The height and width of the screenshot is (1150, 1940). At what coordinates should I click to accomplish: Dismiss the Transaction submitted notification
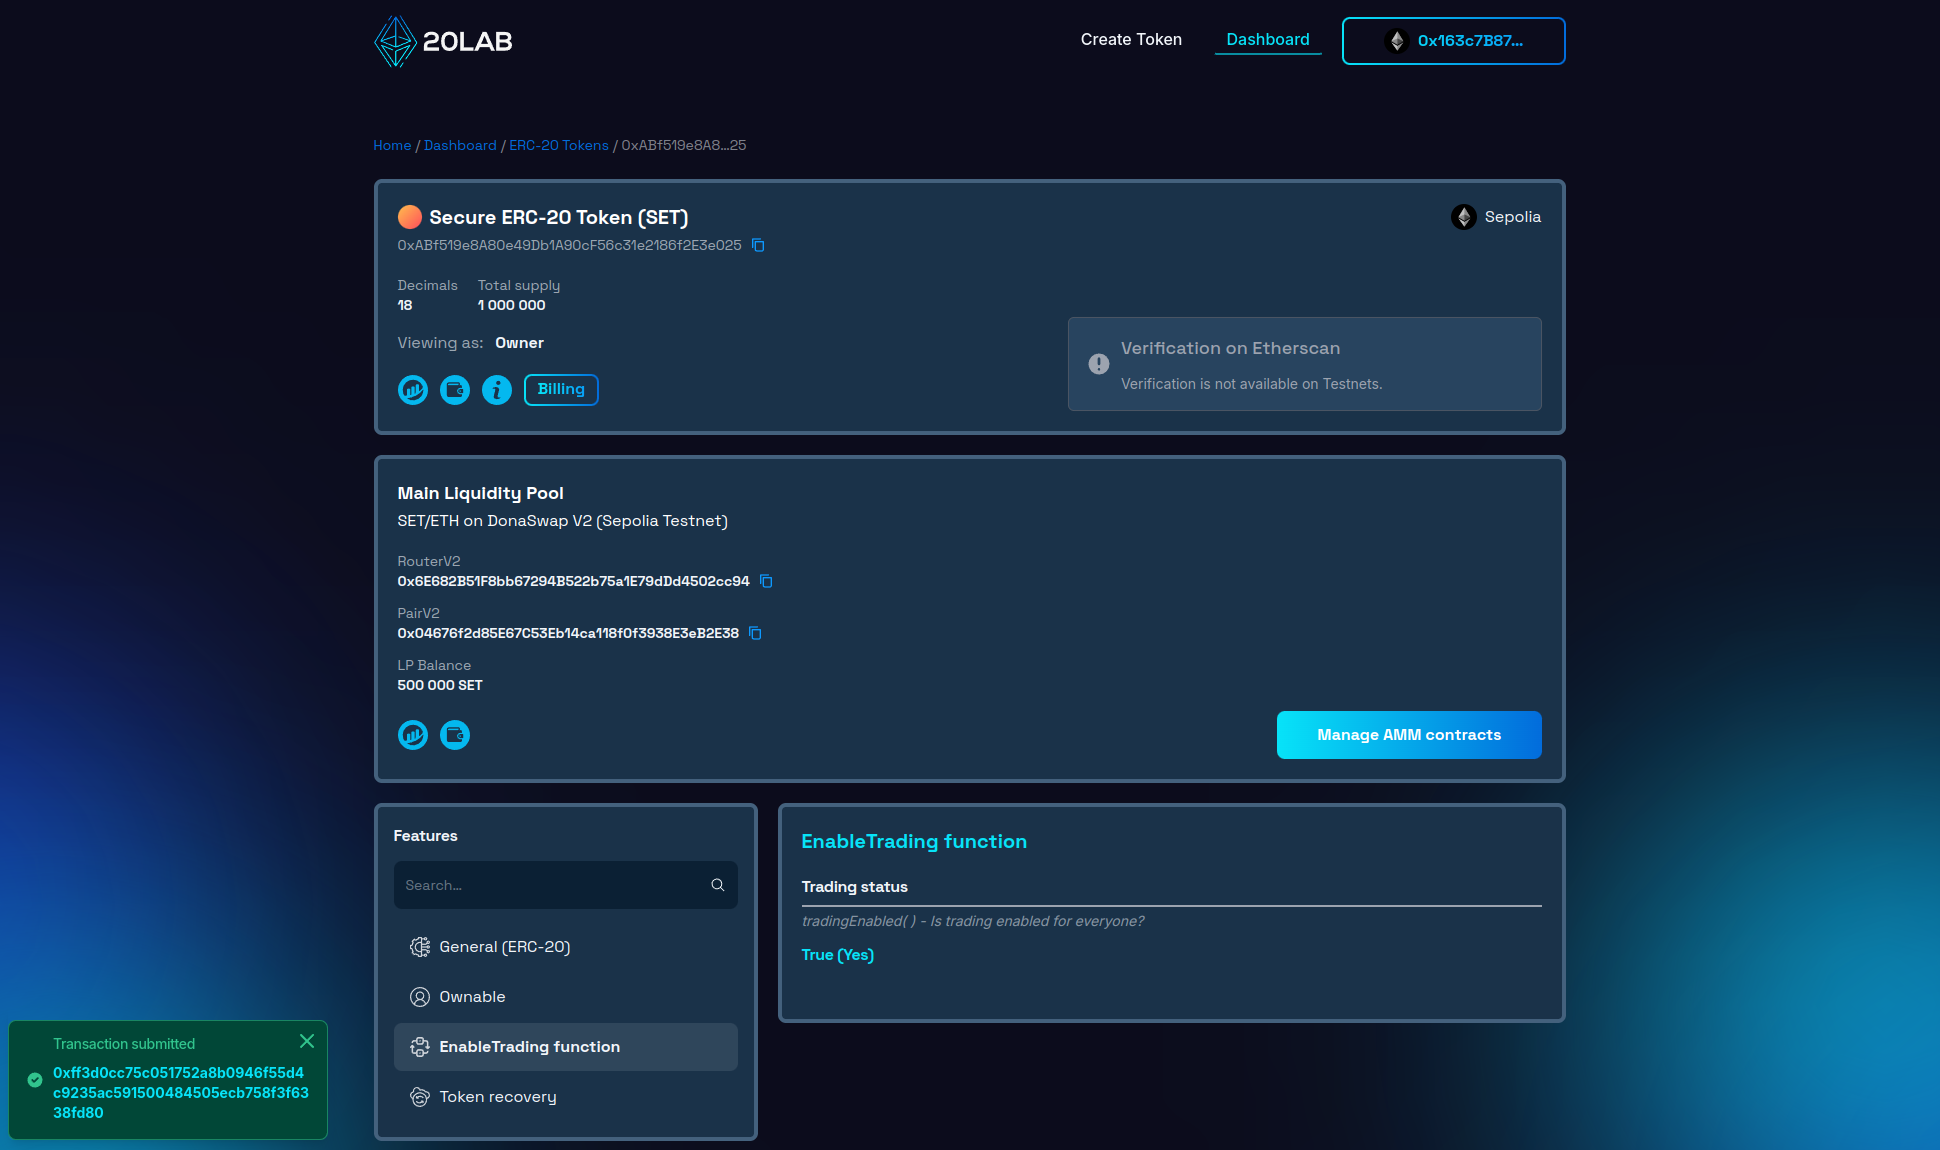[307, 1041]
